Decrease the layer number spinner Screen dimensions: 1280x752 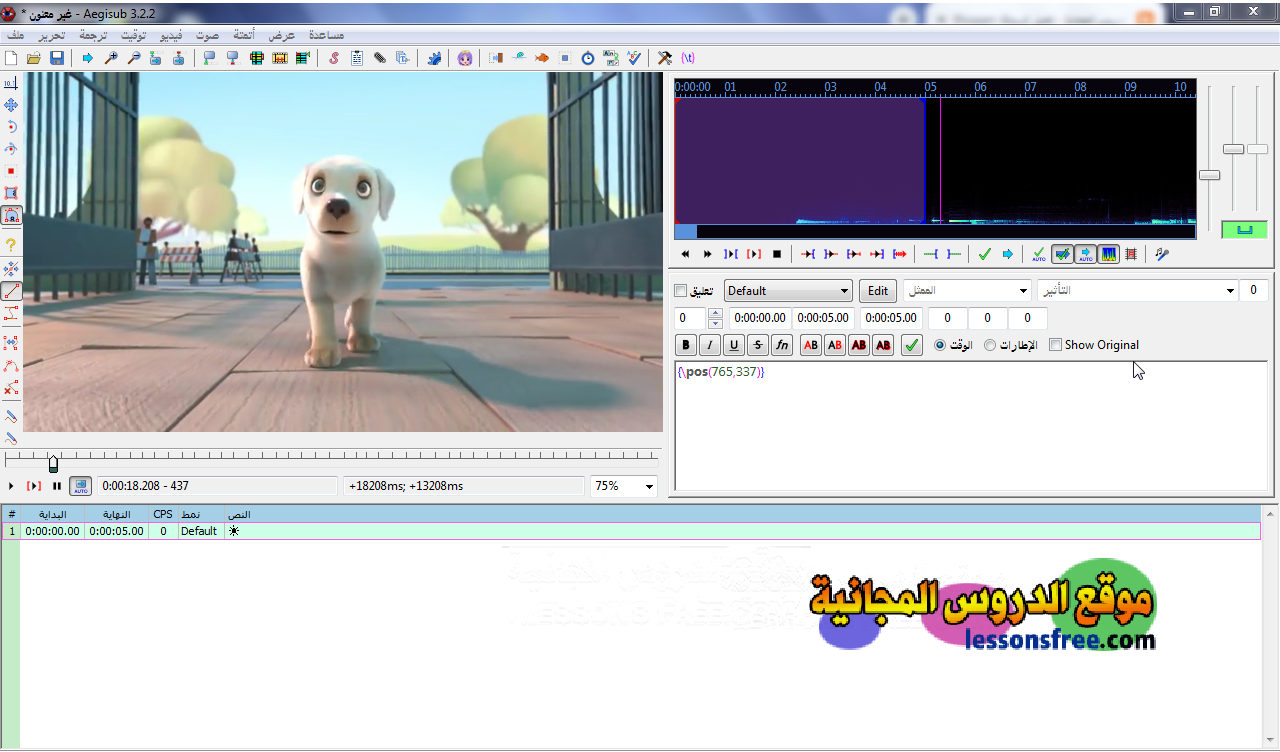pos(715,323)
